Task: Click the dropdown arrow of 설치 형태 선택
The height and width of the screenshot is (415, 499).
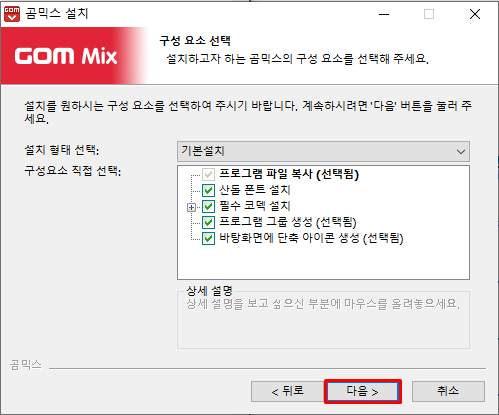Action: 461,152
